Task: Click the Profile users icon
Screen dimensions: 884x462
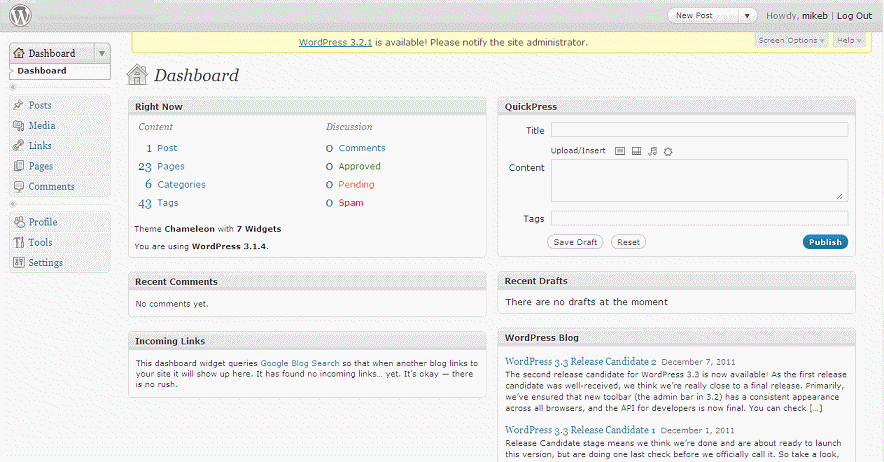Action: (19, 222)
